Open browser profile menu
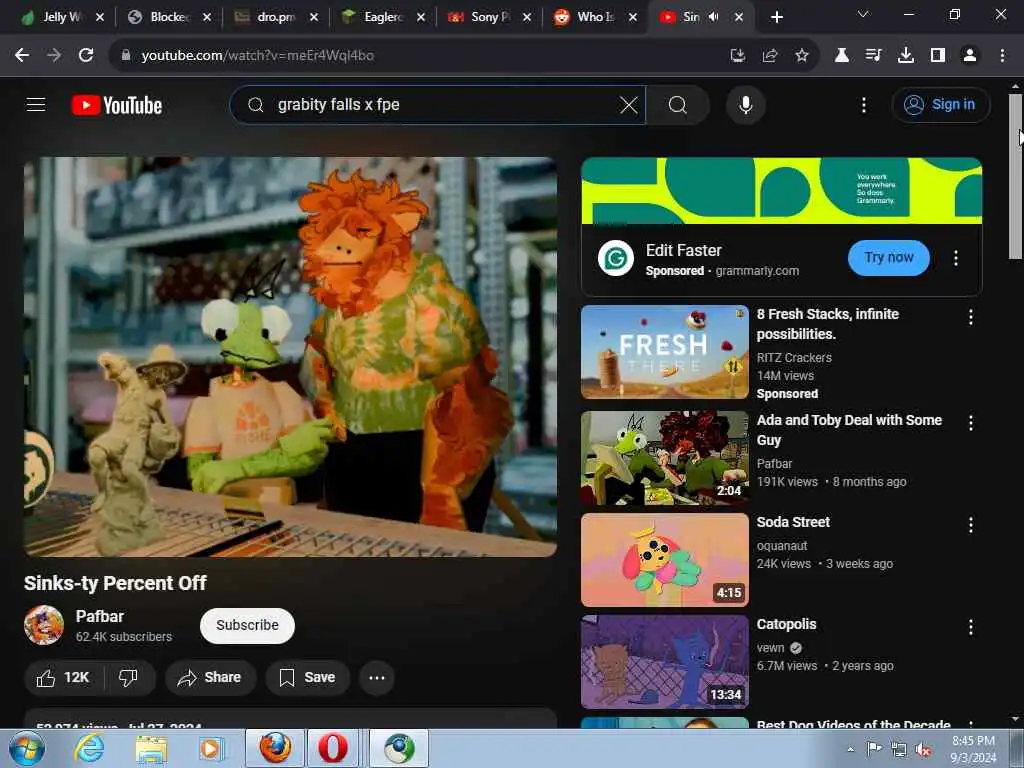 tap(970, 56)
